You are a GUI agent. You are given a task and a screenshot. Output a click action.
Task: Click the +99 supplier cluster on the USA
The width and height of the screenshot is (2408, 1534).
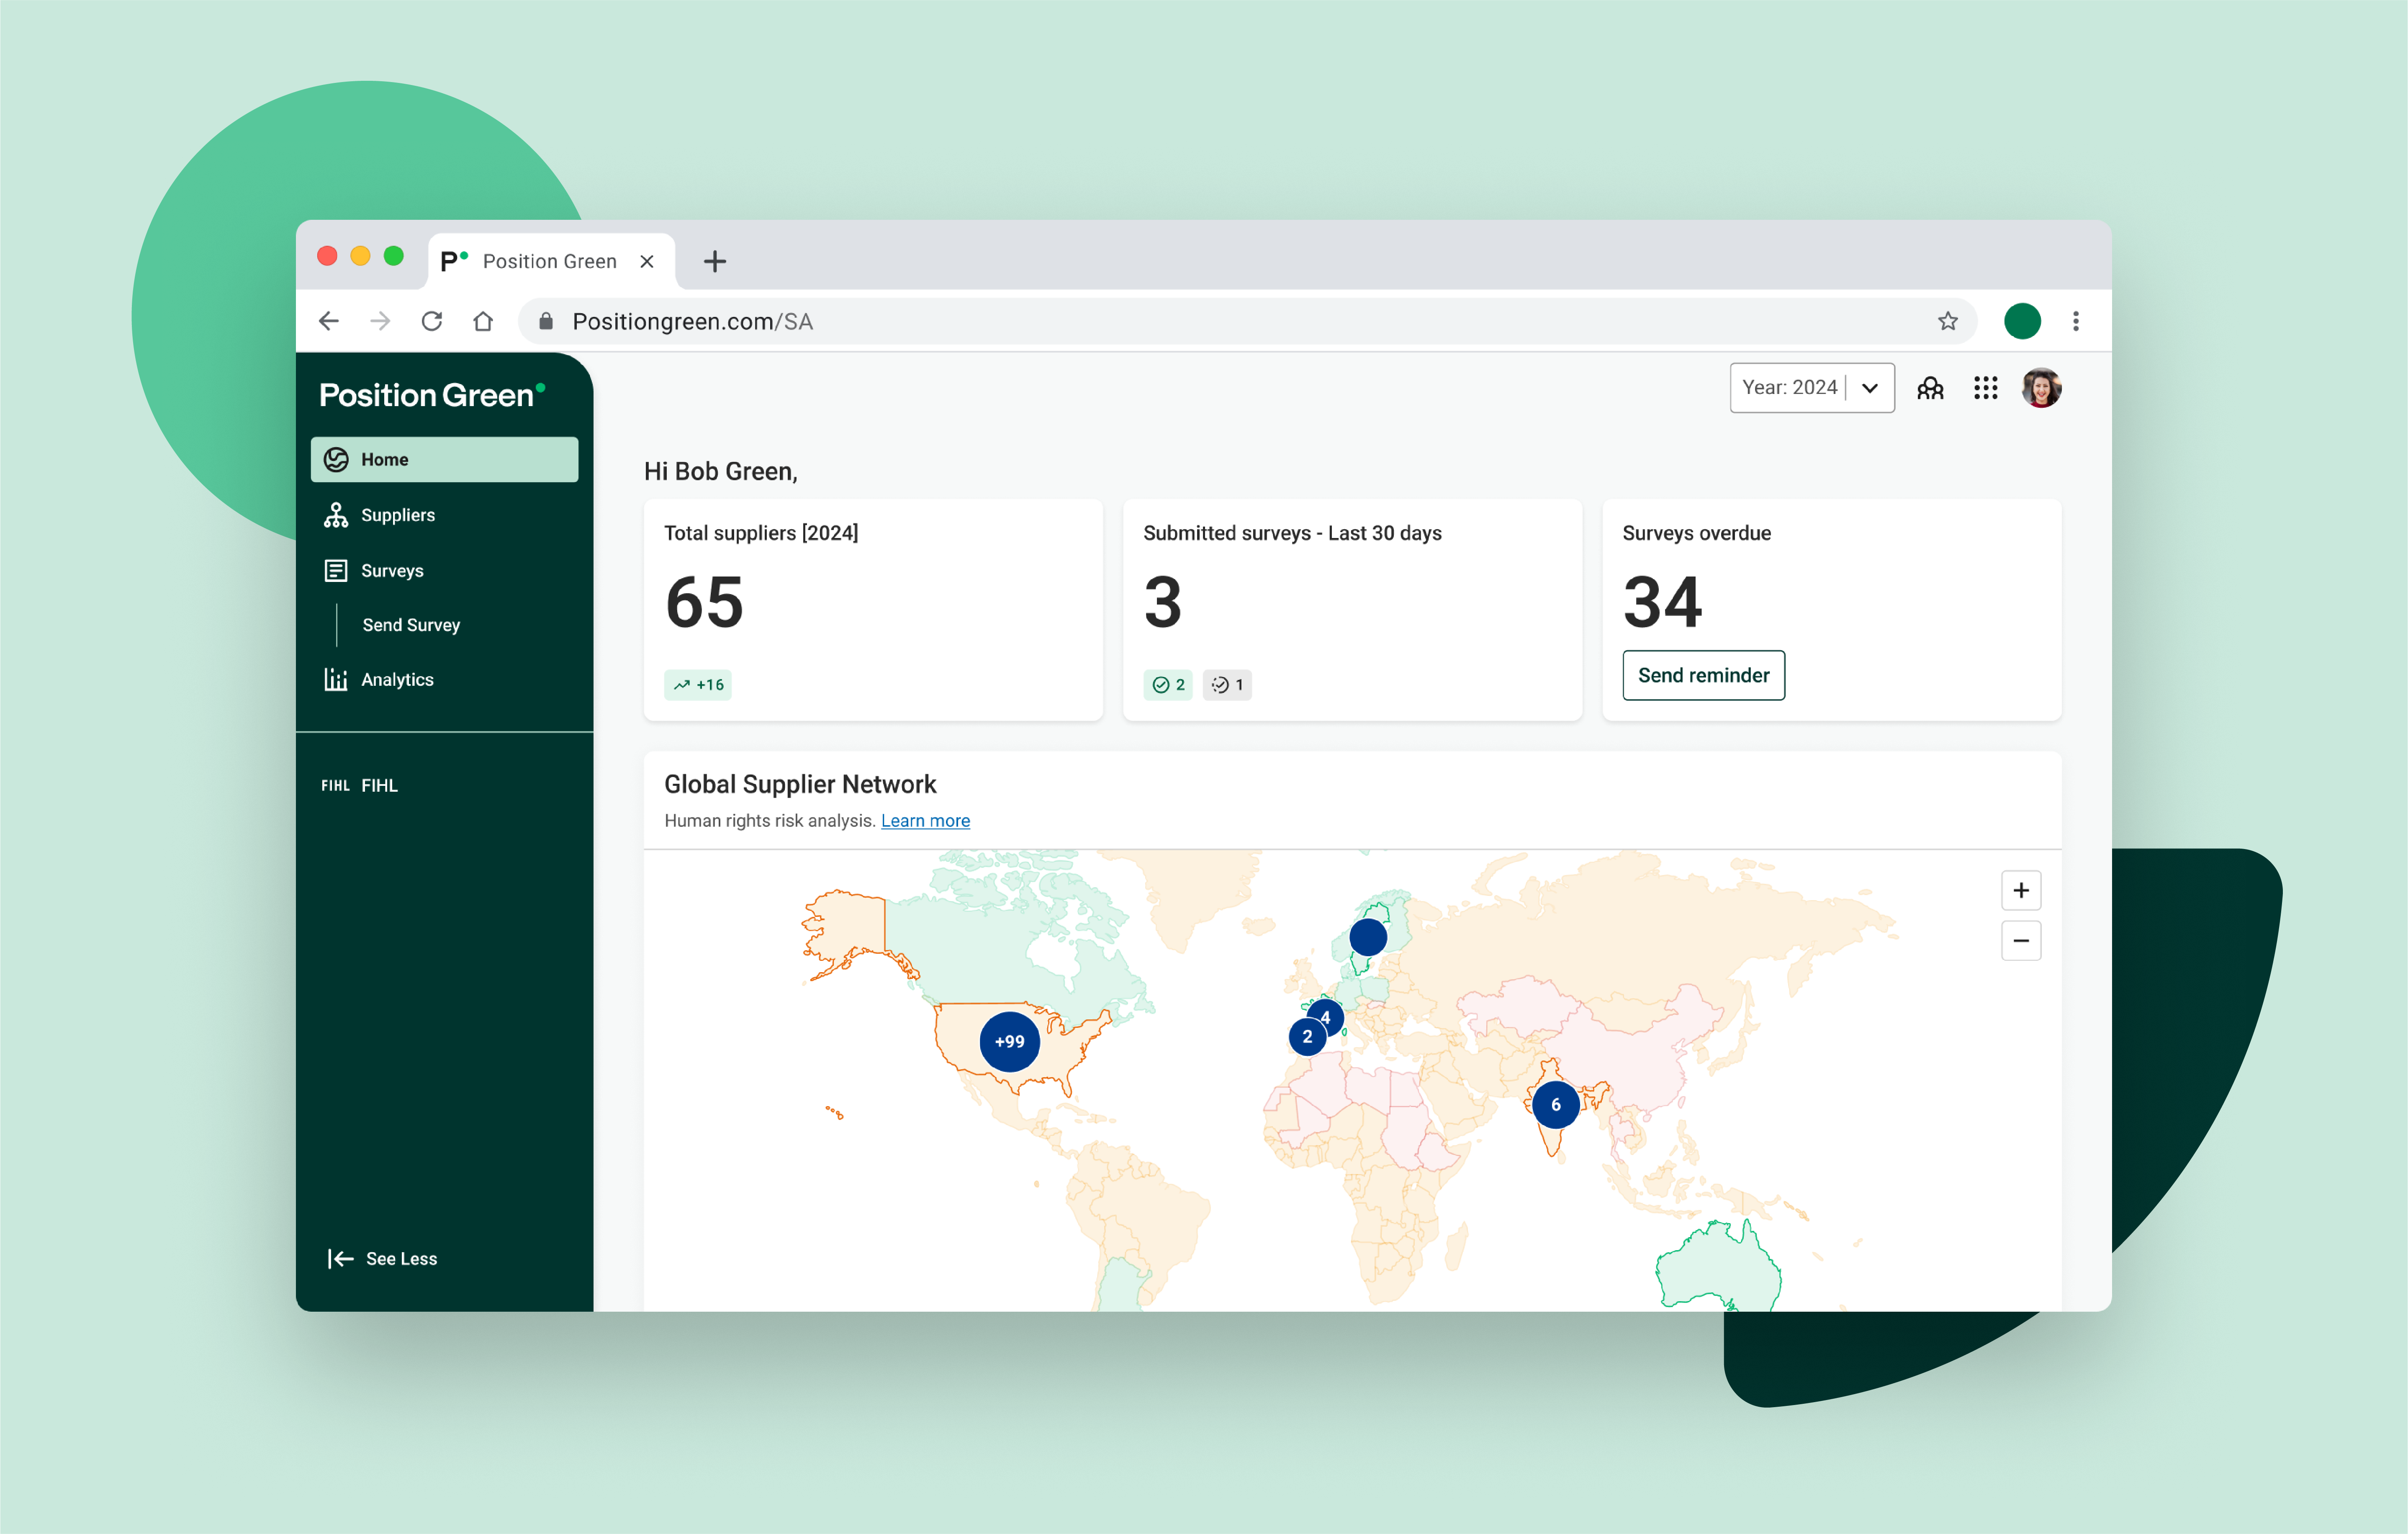1009,1041
